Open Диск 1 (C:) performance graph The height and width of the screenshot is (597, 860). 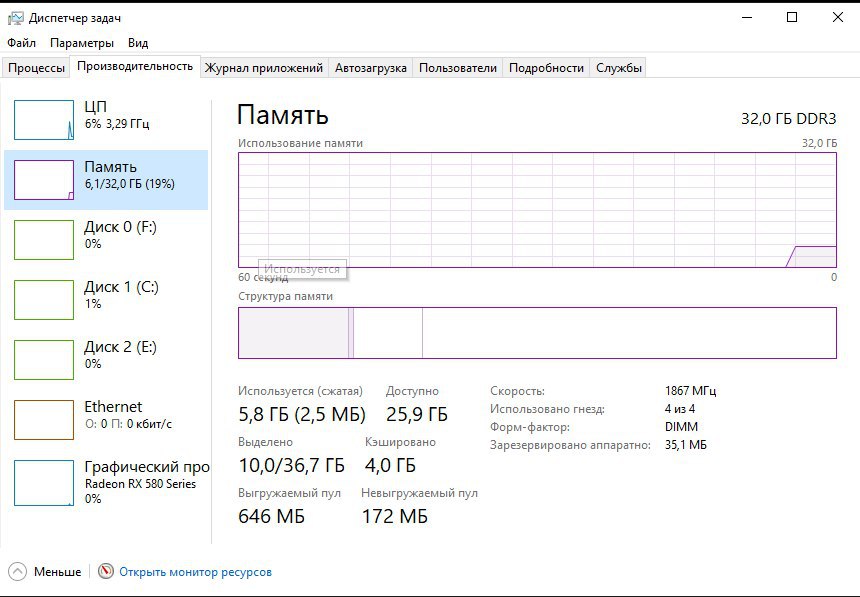44,300
